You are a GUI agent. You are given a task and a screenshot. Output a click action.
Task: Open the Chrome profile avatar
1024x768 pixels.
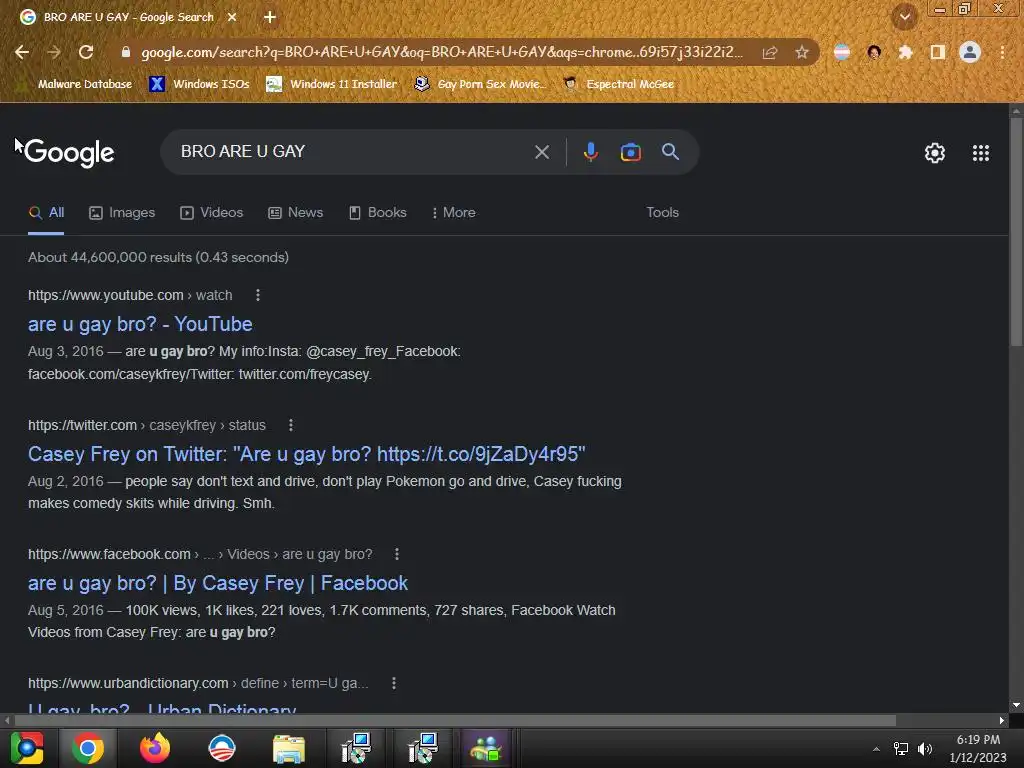point(970,52)
